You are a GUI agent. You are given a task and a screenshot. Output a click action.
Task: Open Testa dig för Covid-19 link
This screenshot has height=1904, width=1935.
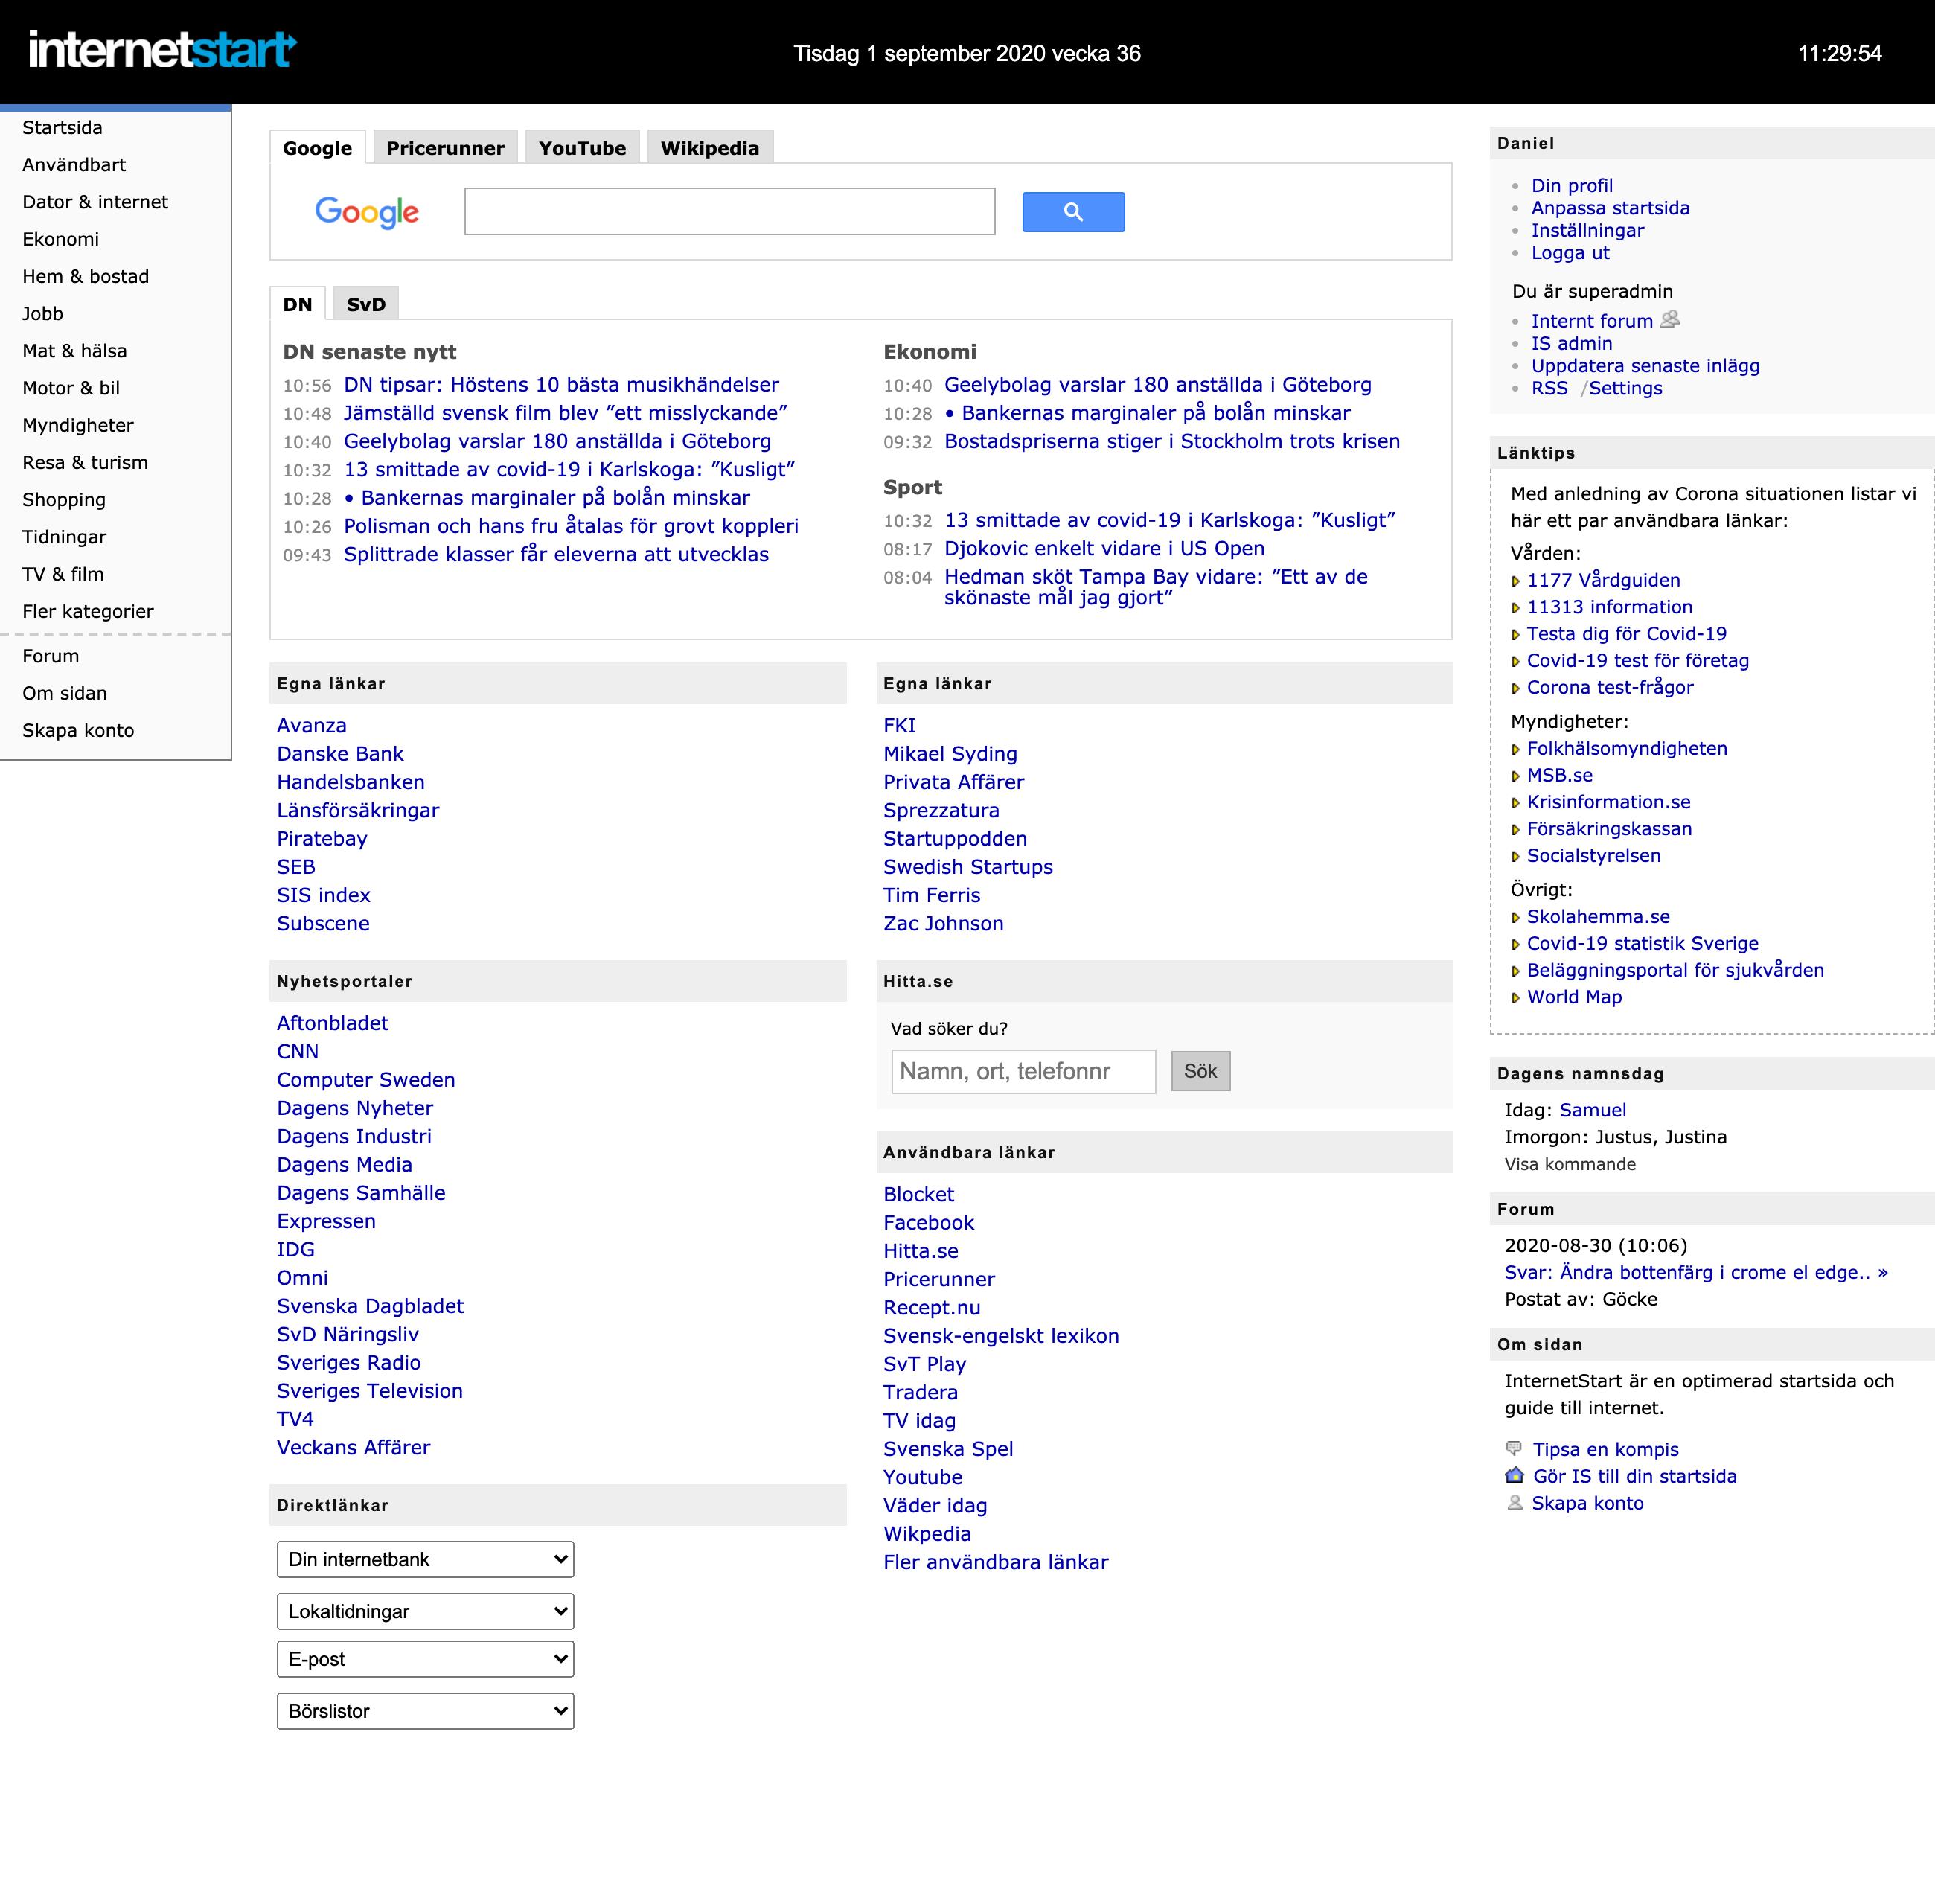tap(1626, 634)
